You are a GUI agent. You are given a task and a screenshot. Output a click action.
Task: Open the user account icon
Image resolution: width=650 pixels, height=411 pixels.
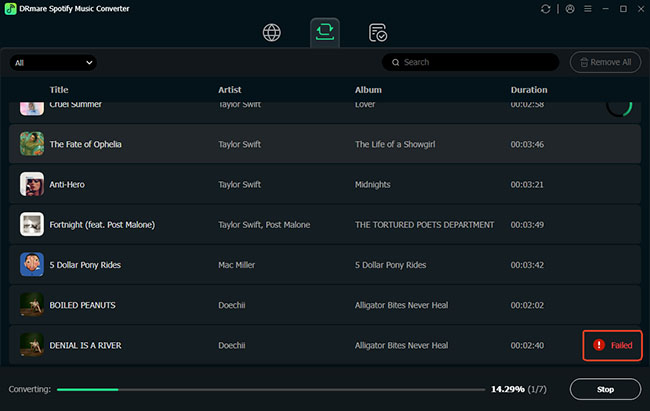[x=570, y=9]
